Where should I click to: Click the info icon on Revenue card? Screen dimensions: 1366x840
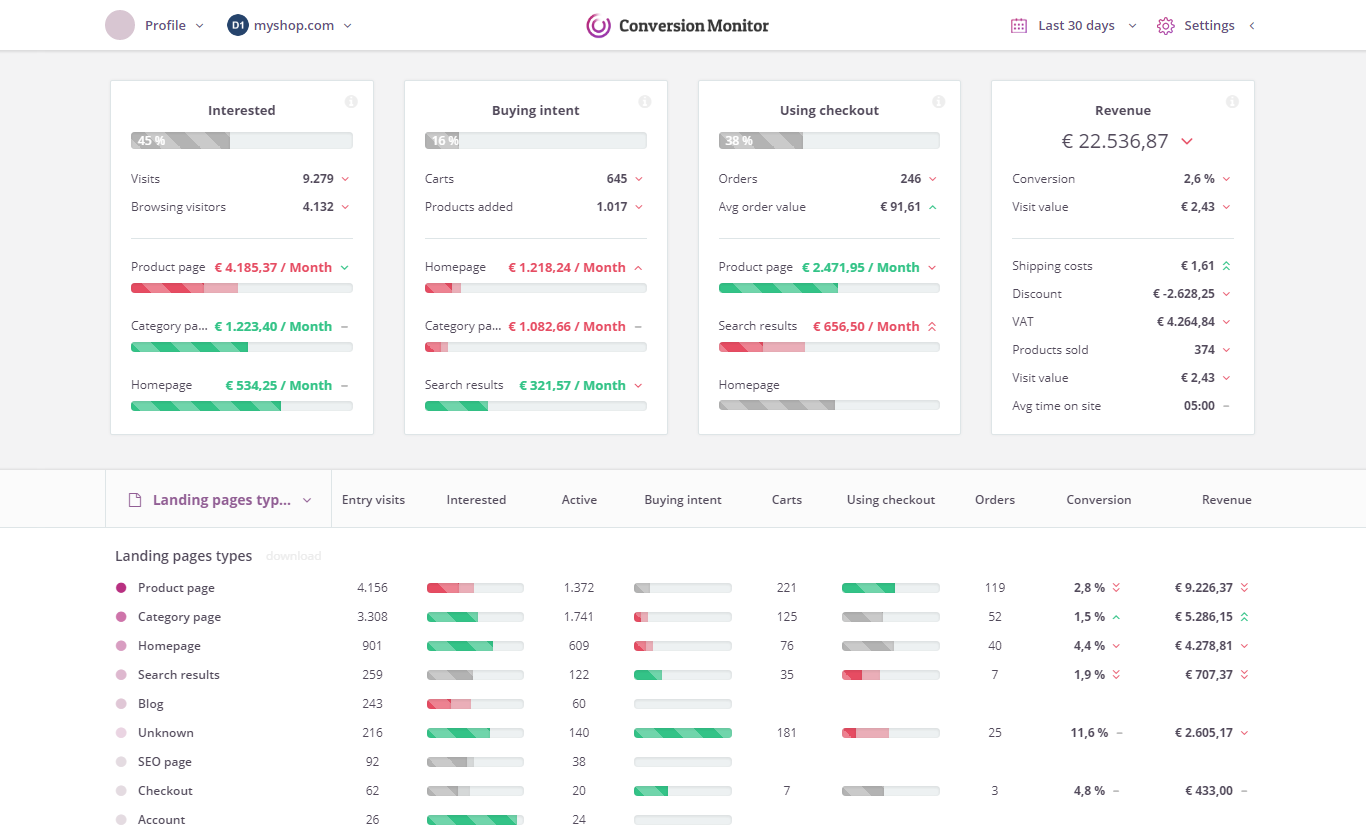coord(1232,102)
